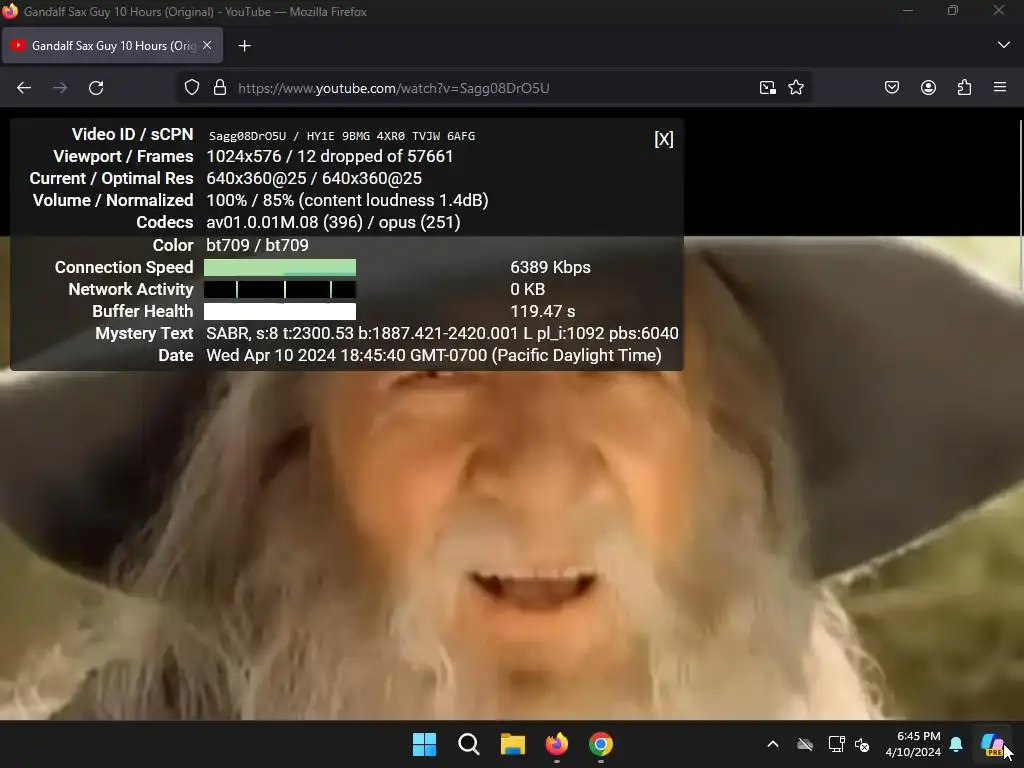This screenshot has height=768, width=1024.
Task: Click the 'bt709 / bt709' color value
Action: [x=257, y=245]
